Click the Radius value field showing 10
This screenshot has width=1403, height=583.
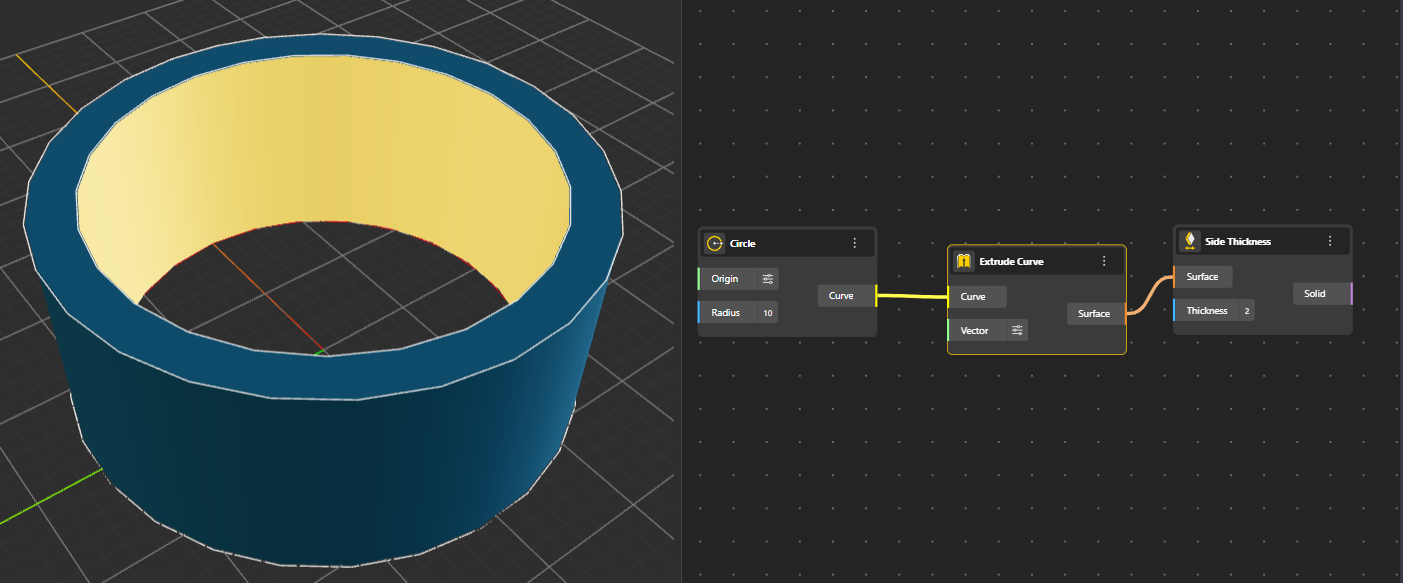(x=767, y=313)
